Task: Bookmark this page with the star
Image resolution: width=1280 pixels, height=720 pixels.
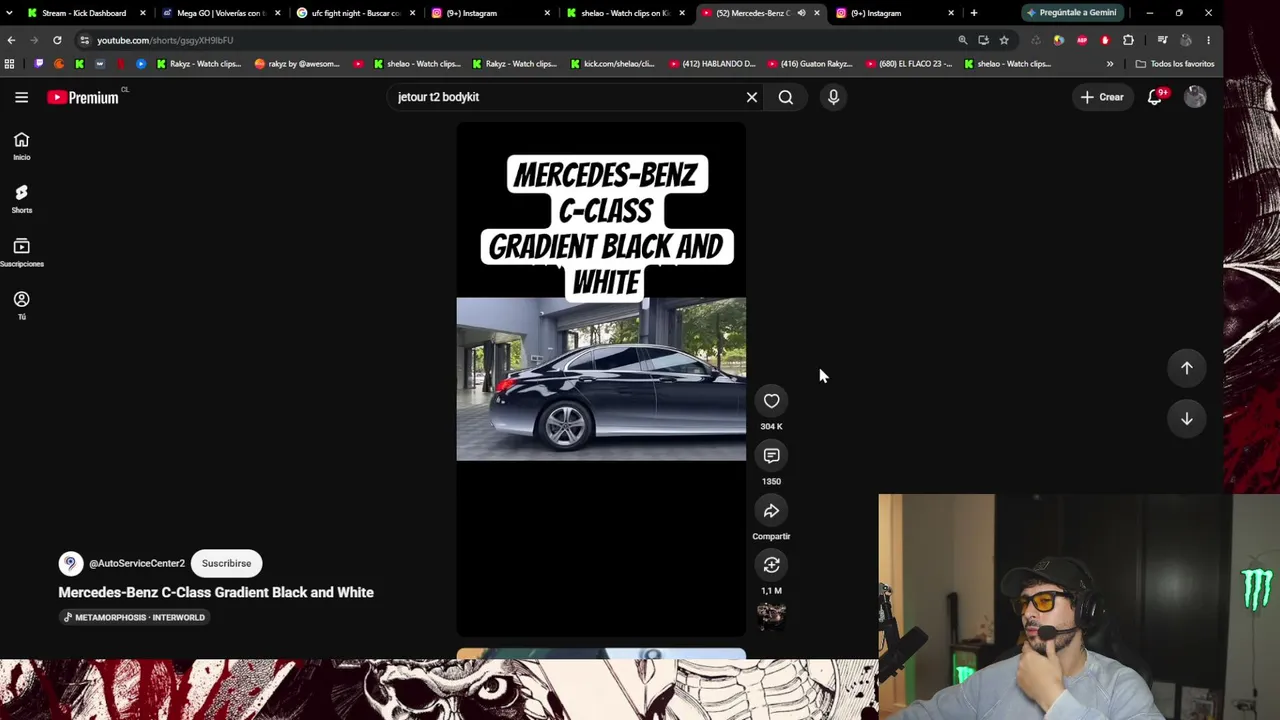Action: pos(1004,40)
